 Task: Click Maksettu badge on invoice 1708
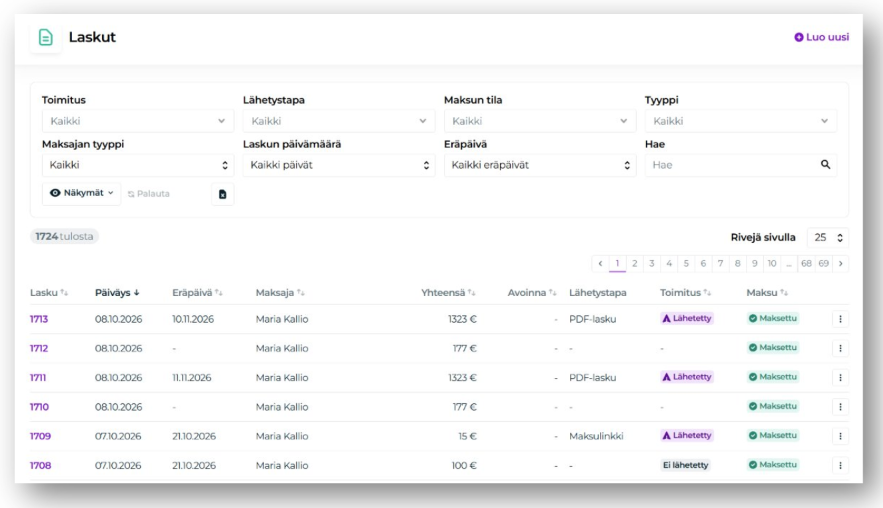pos(773,465)
